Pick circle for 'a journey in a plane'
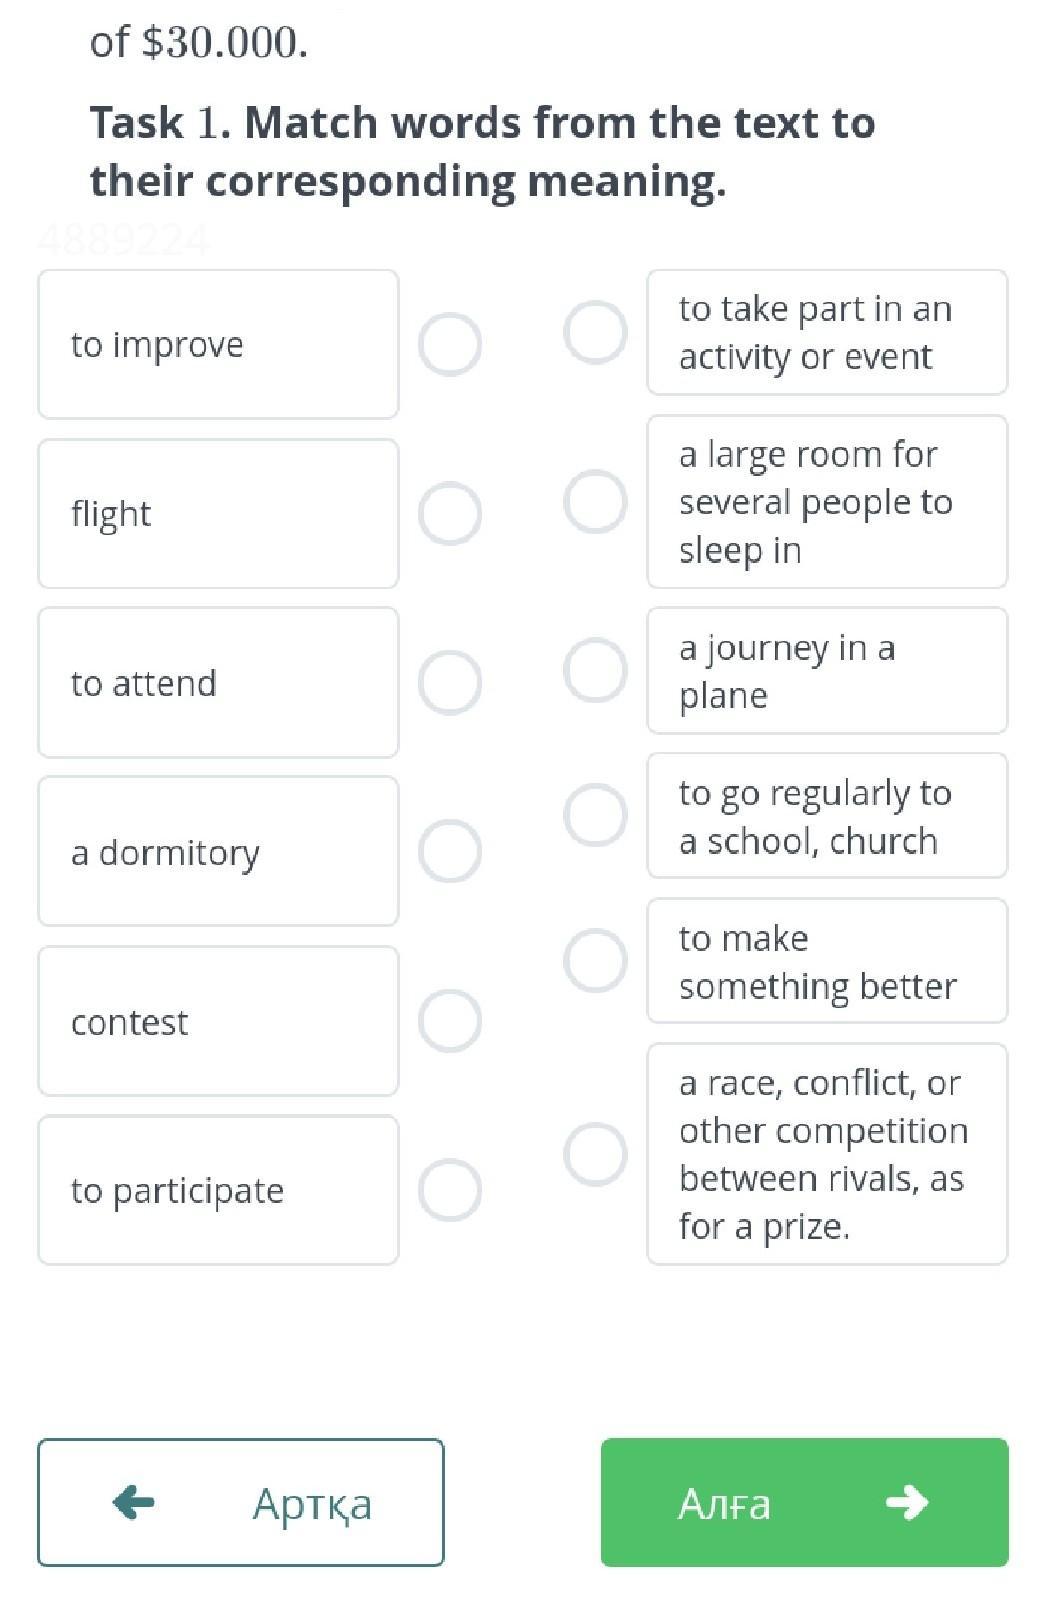 (595, 670)
